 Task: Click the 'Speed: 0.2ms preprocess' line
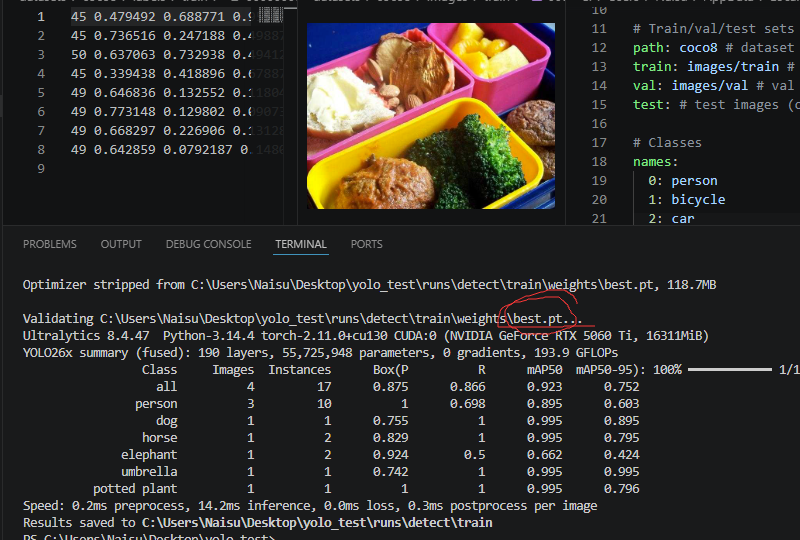(x=310, y=506)
